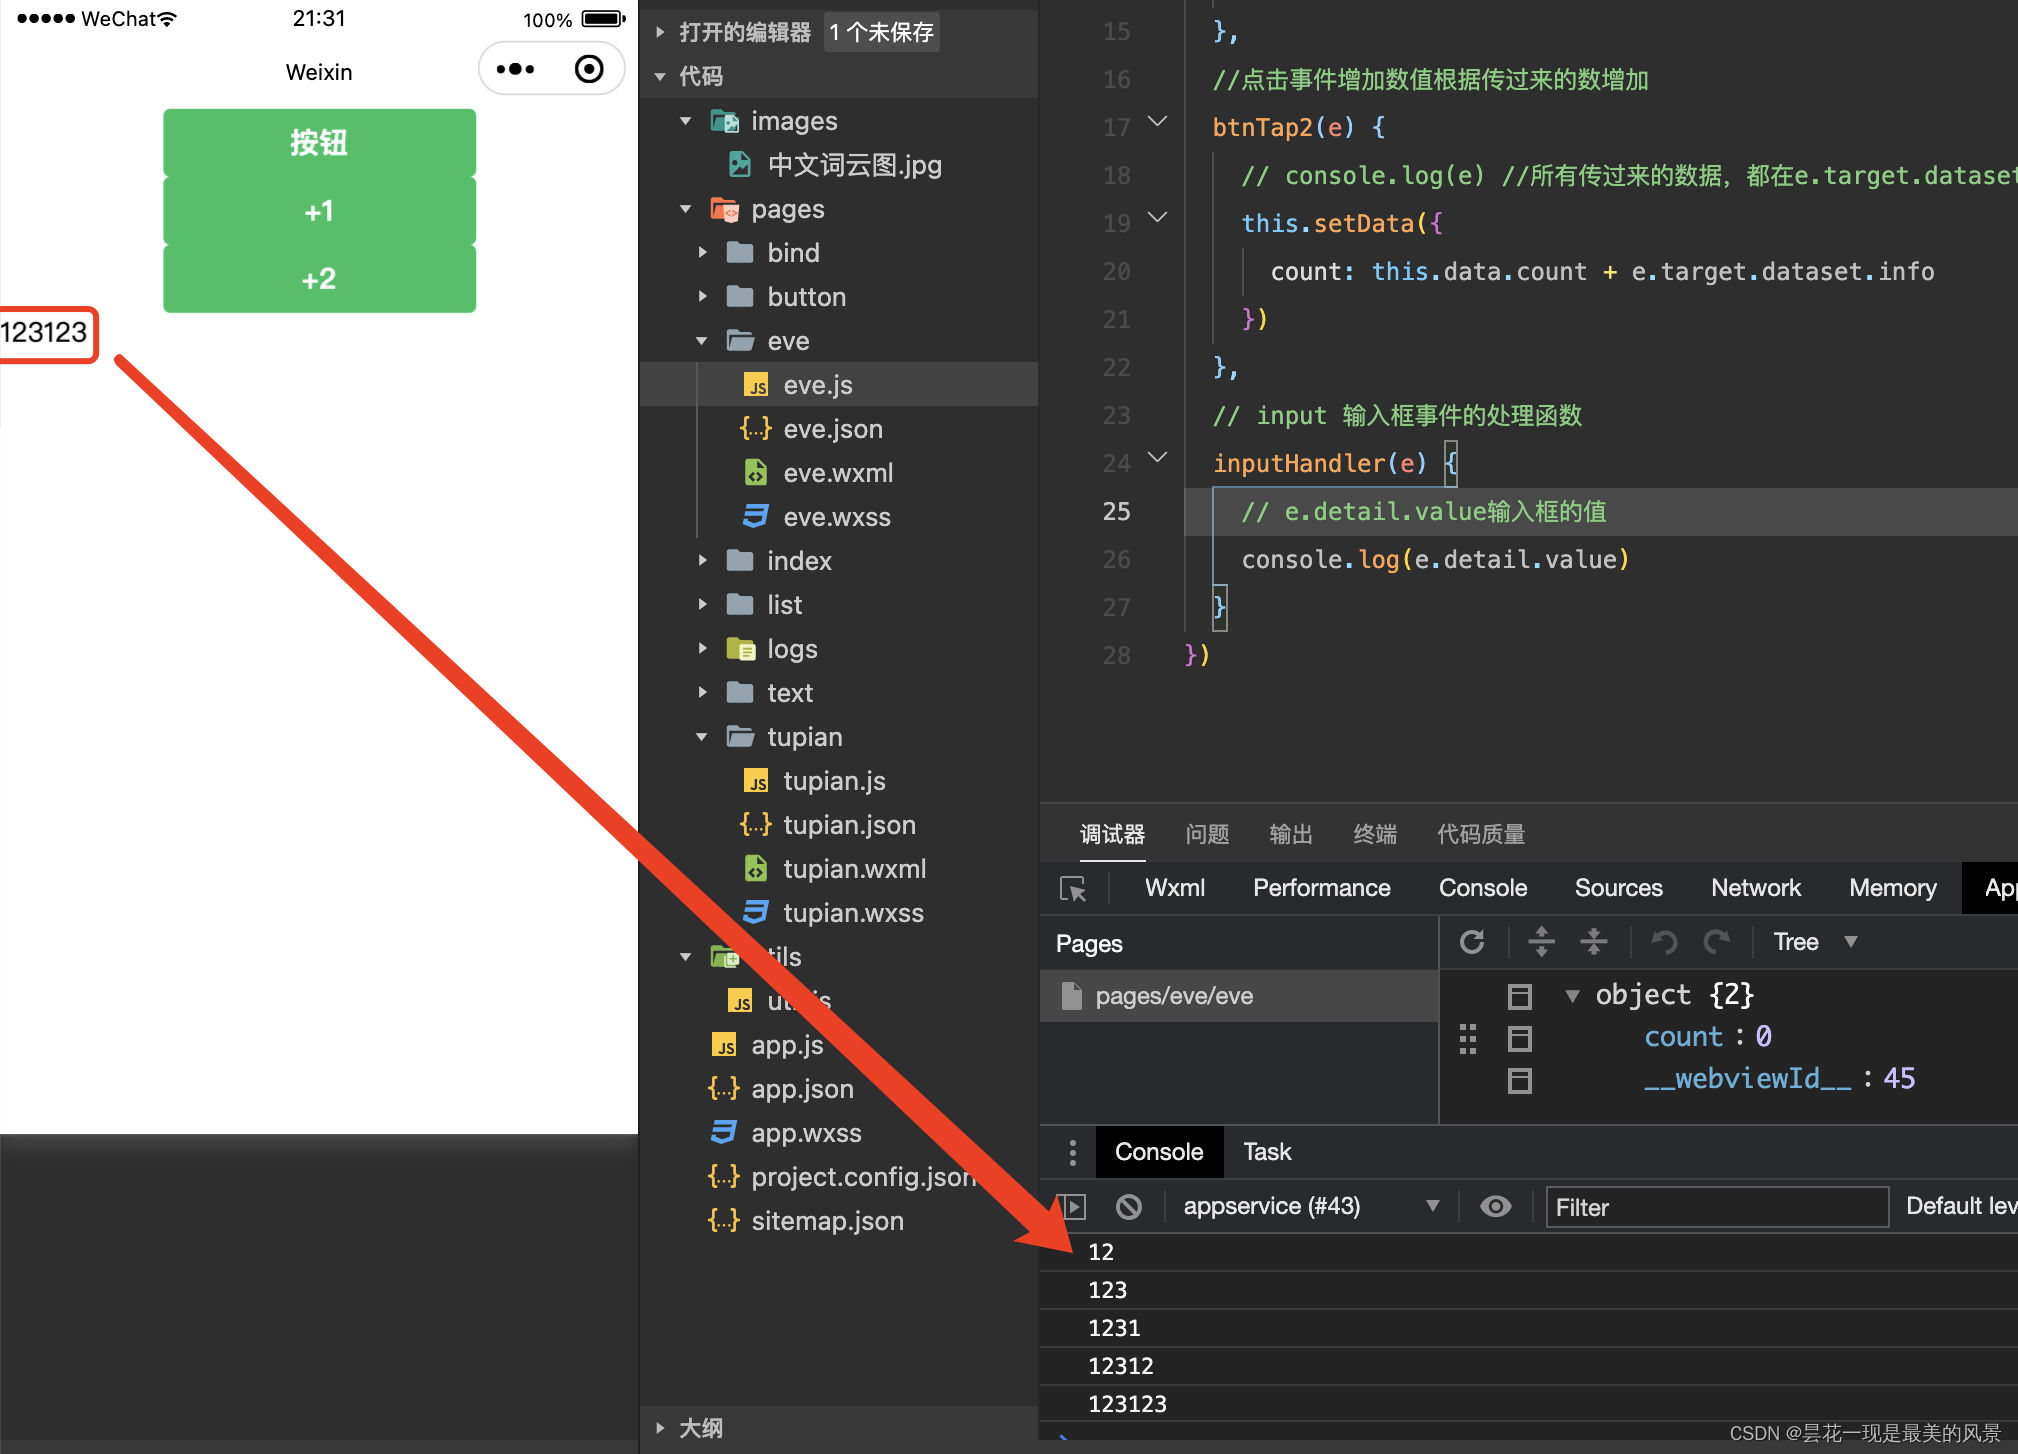Open eve.wxml file
The width and height of the screenshot is (2018, 1454).
[838, 473]
